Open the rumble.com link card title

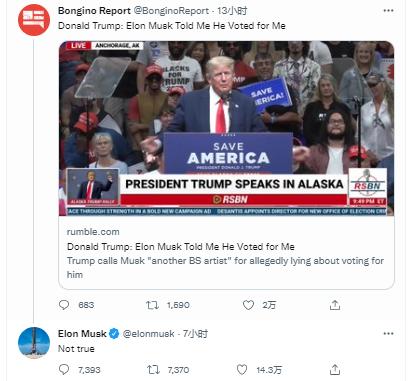[x=181, y=247]
